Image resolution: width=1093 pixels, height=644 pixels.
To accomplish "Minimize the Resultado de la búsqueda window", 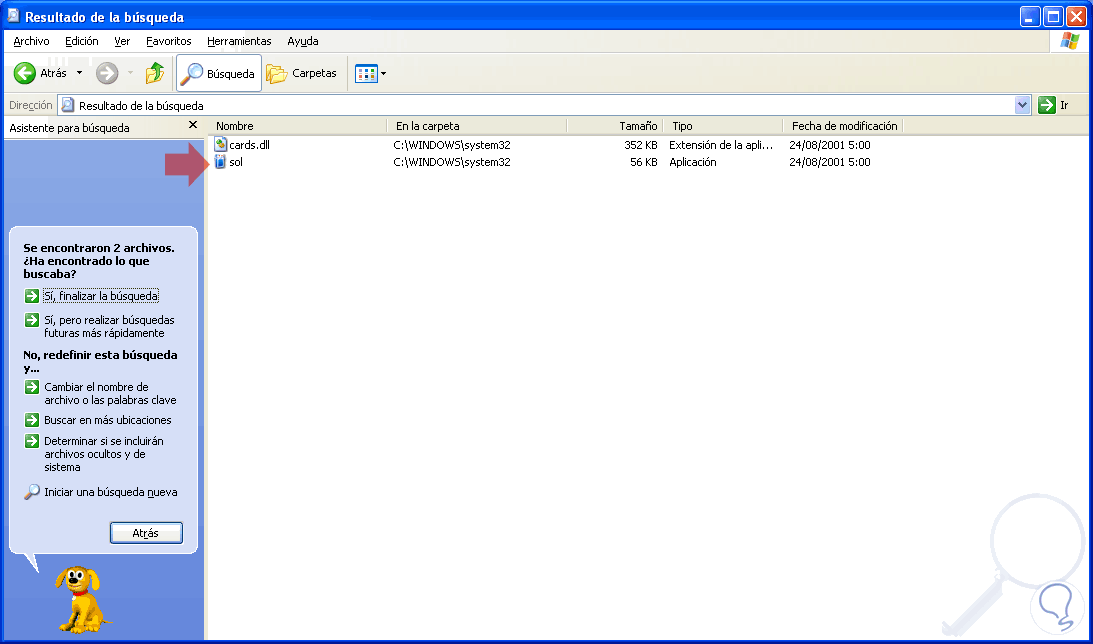I will pos(1031,17).
